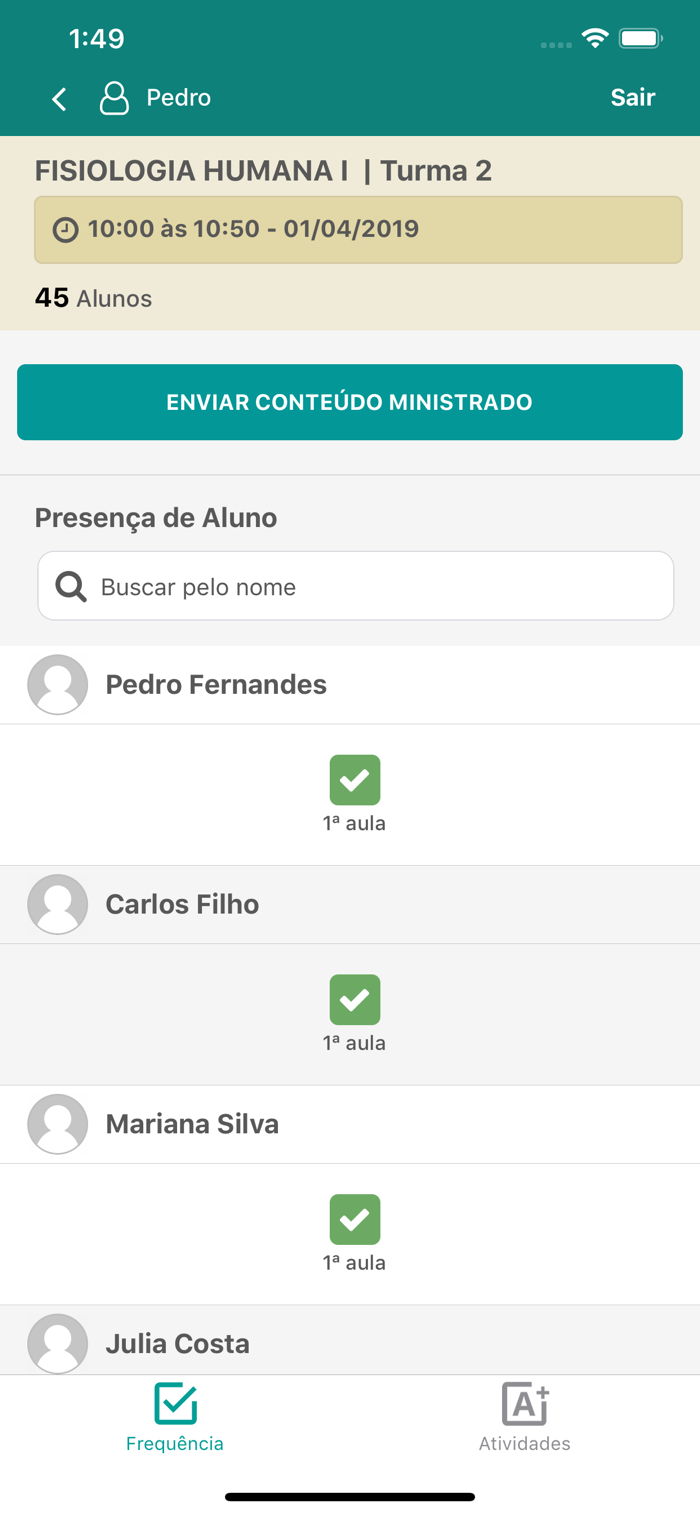Open Pedro Fernandes avatar picture
This screenshot has height=1515, width=700.
click(57, 684)
